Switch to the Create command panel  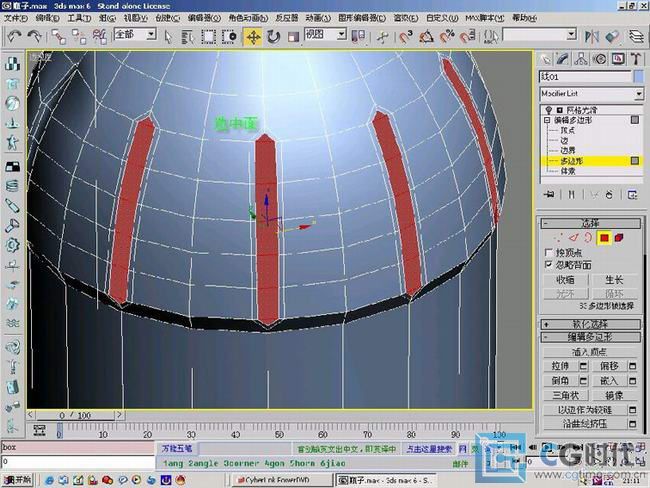coord(546,59)
